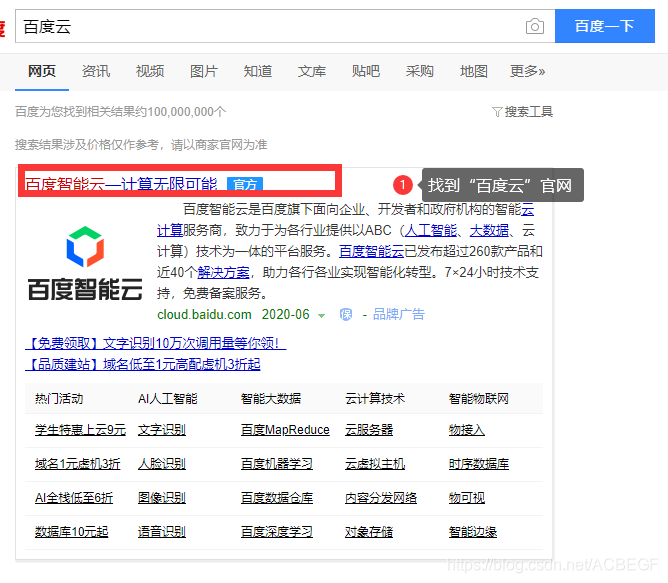668x583 pixels.
Task: Open the 域名1元虚机3折 link
Action: tap(78, 464)
